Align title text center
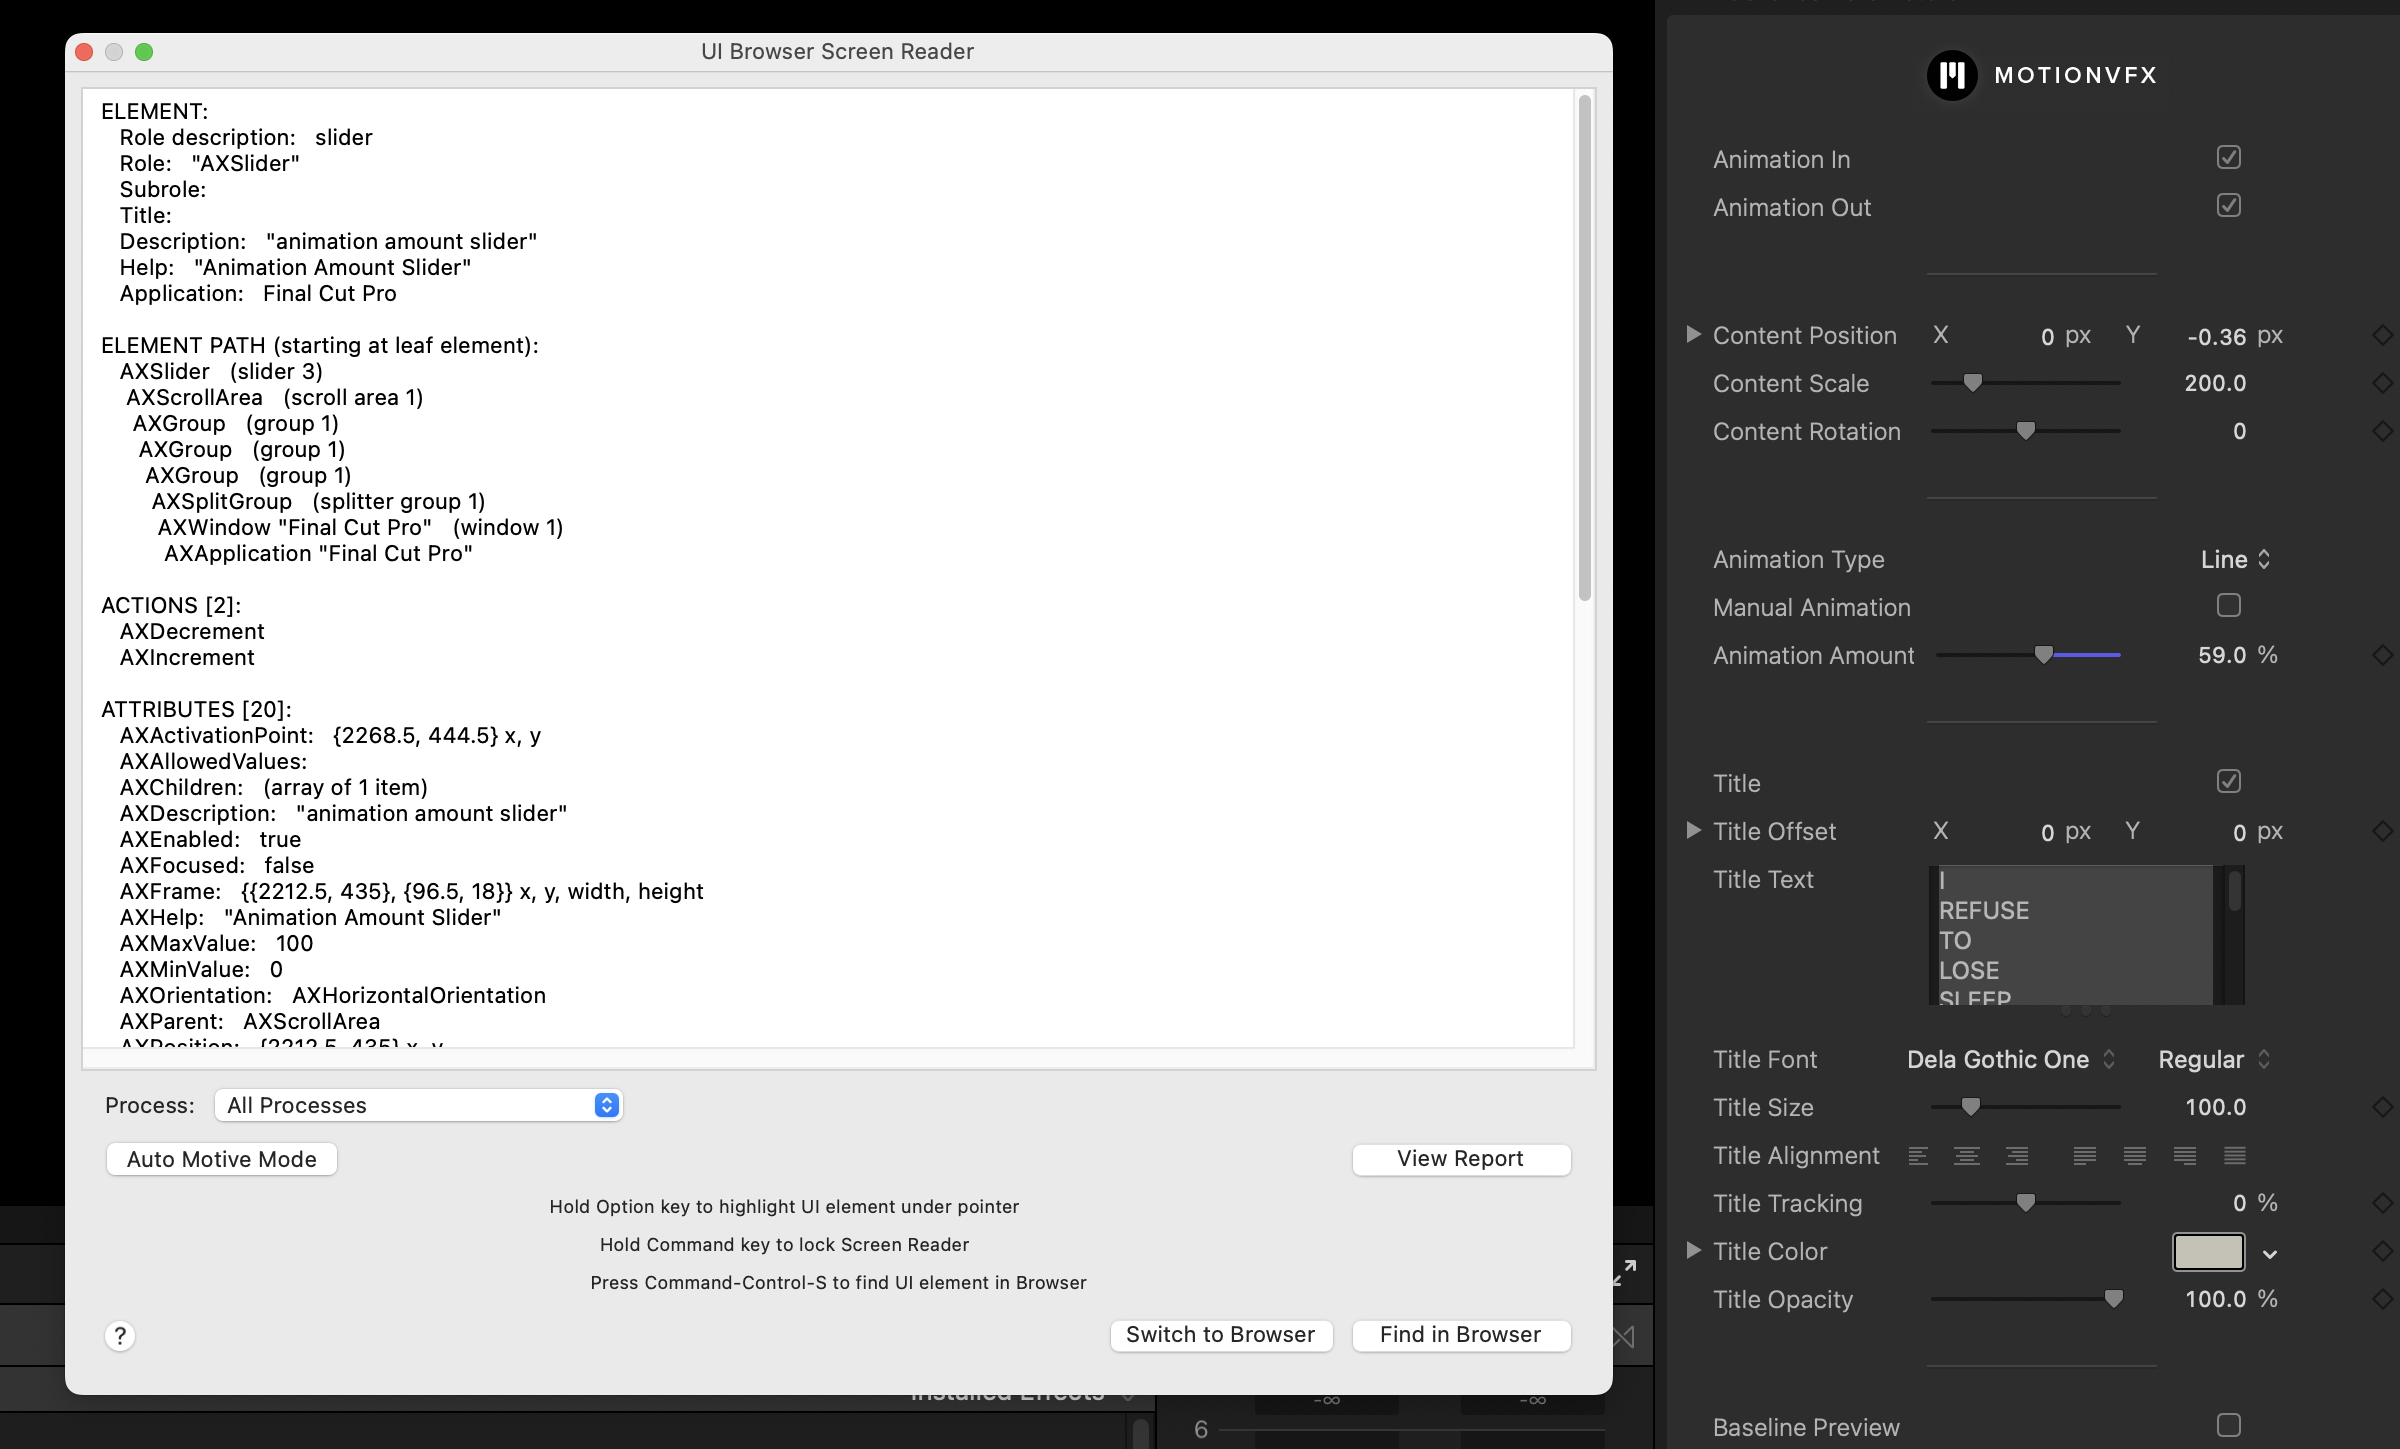The width and height of the screenshot is (2400, 1449). (1967, 1156)
